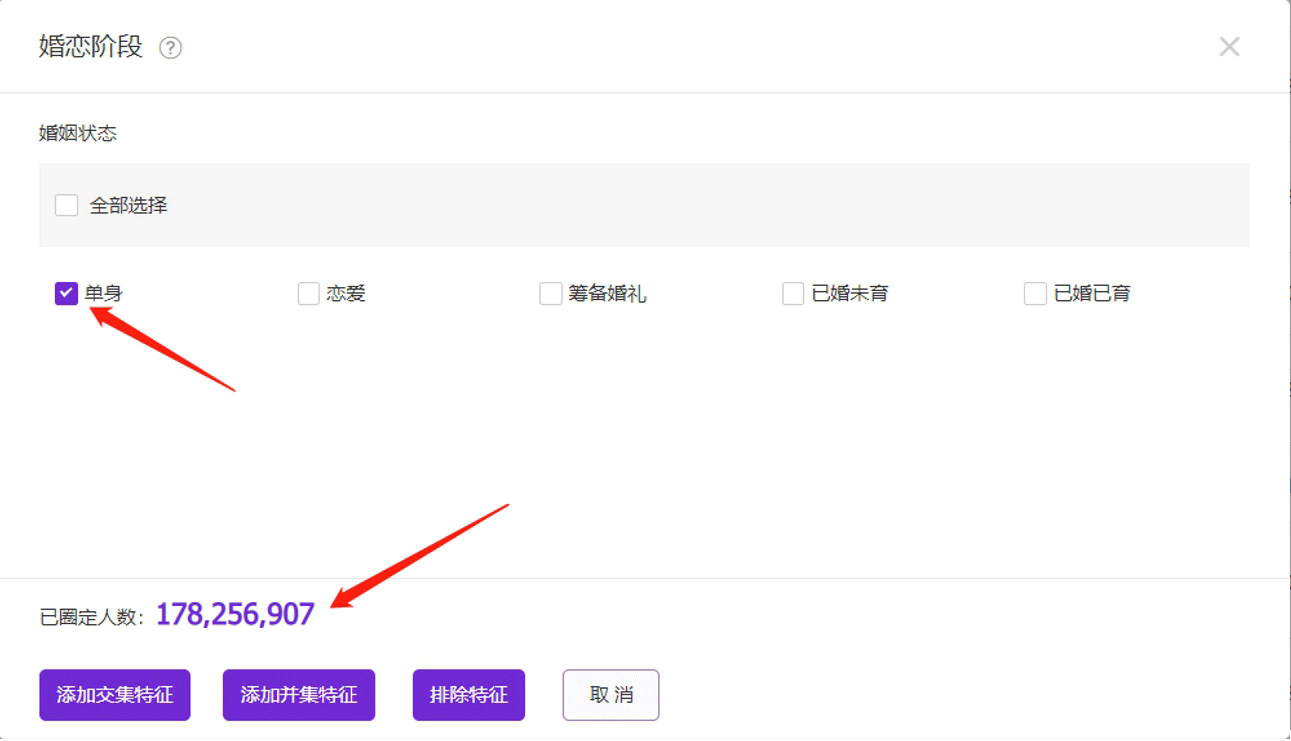The image size is (1291, 741).
Task: Click the 恋爱 option label
Action: click(x=346, y=294)
